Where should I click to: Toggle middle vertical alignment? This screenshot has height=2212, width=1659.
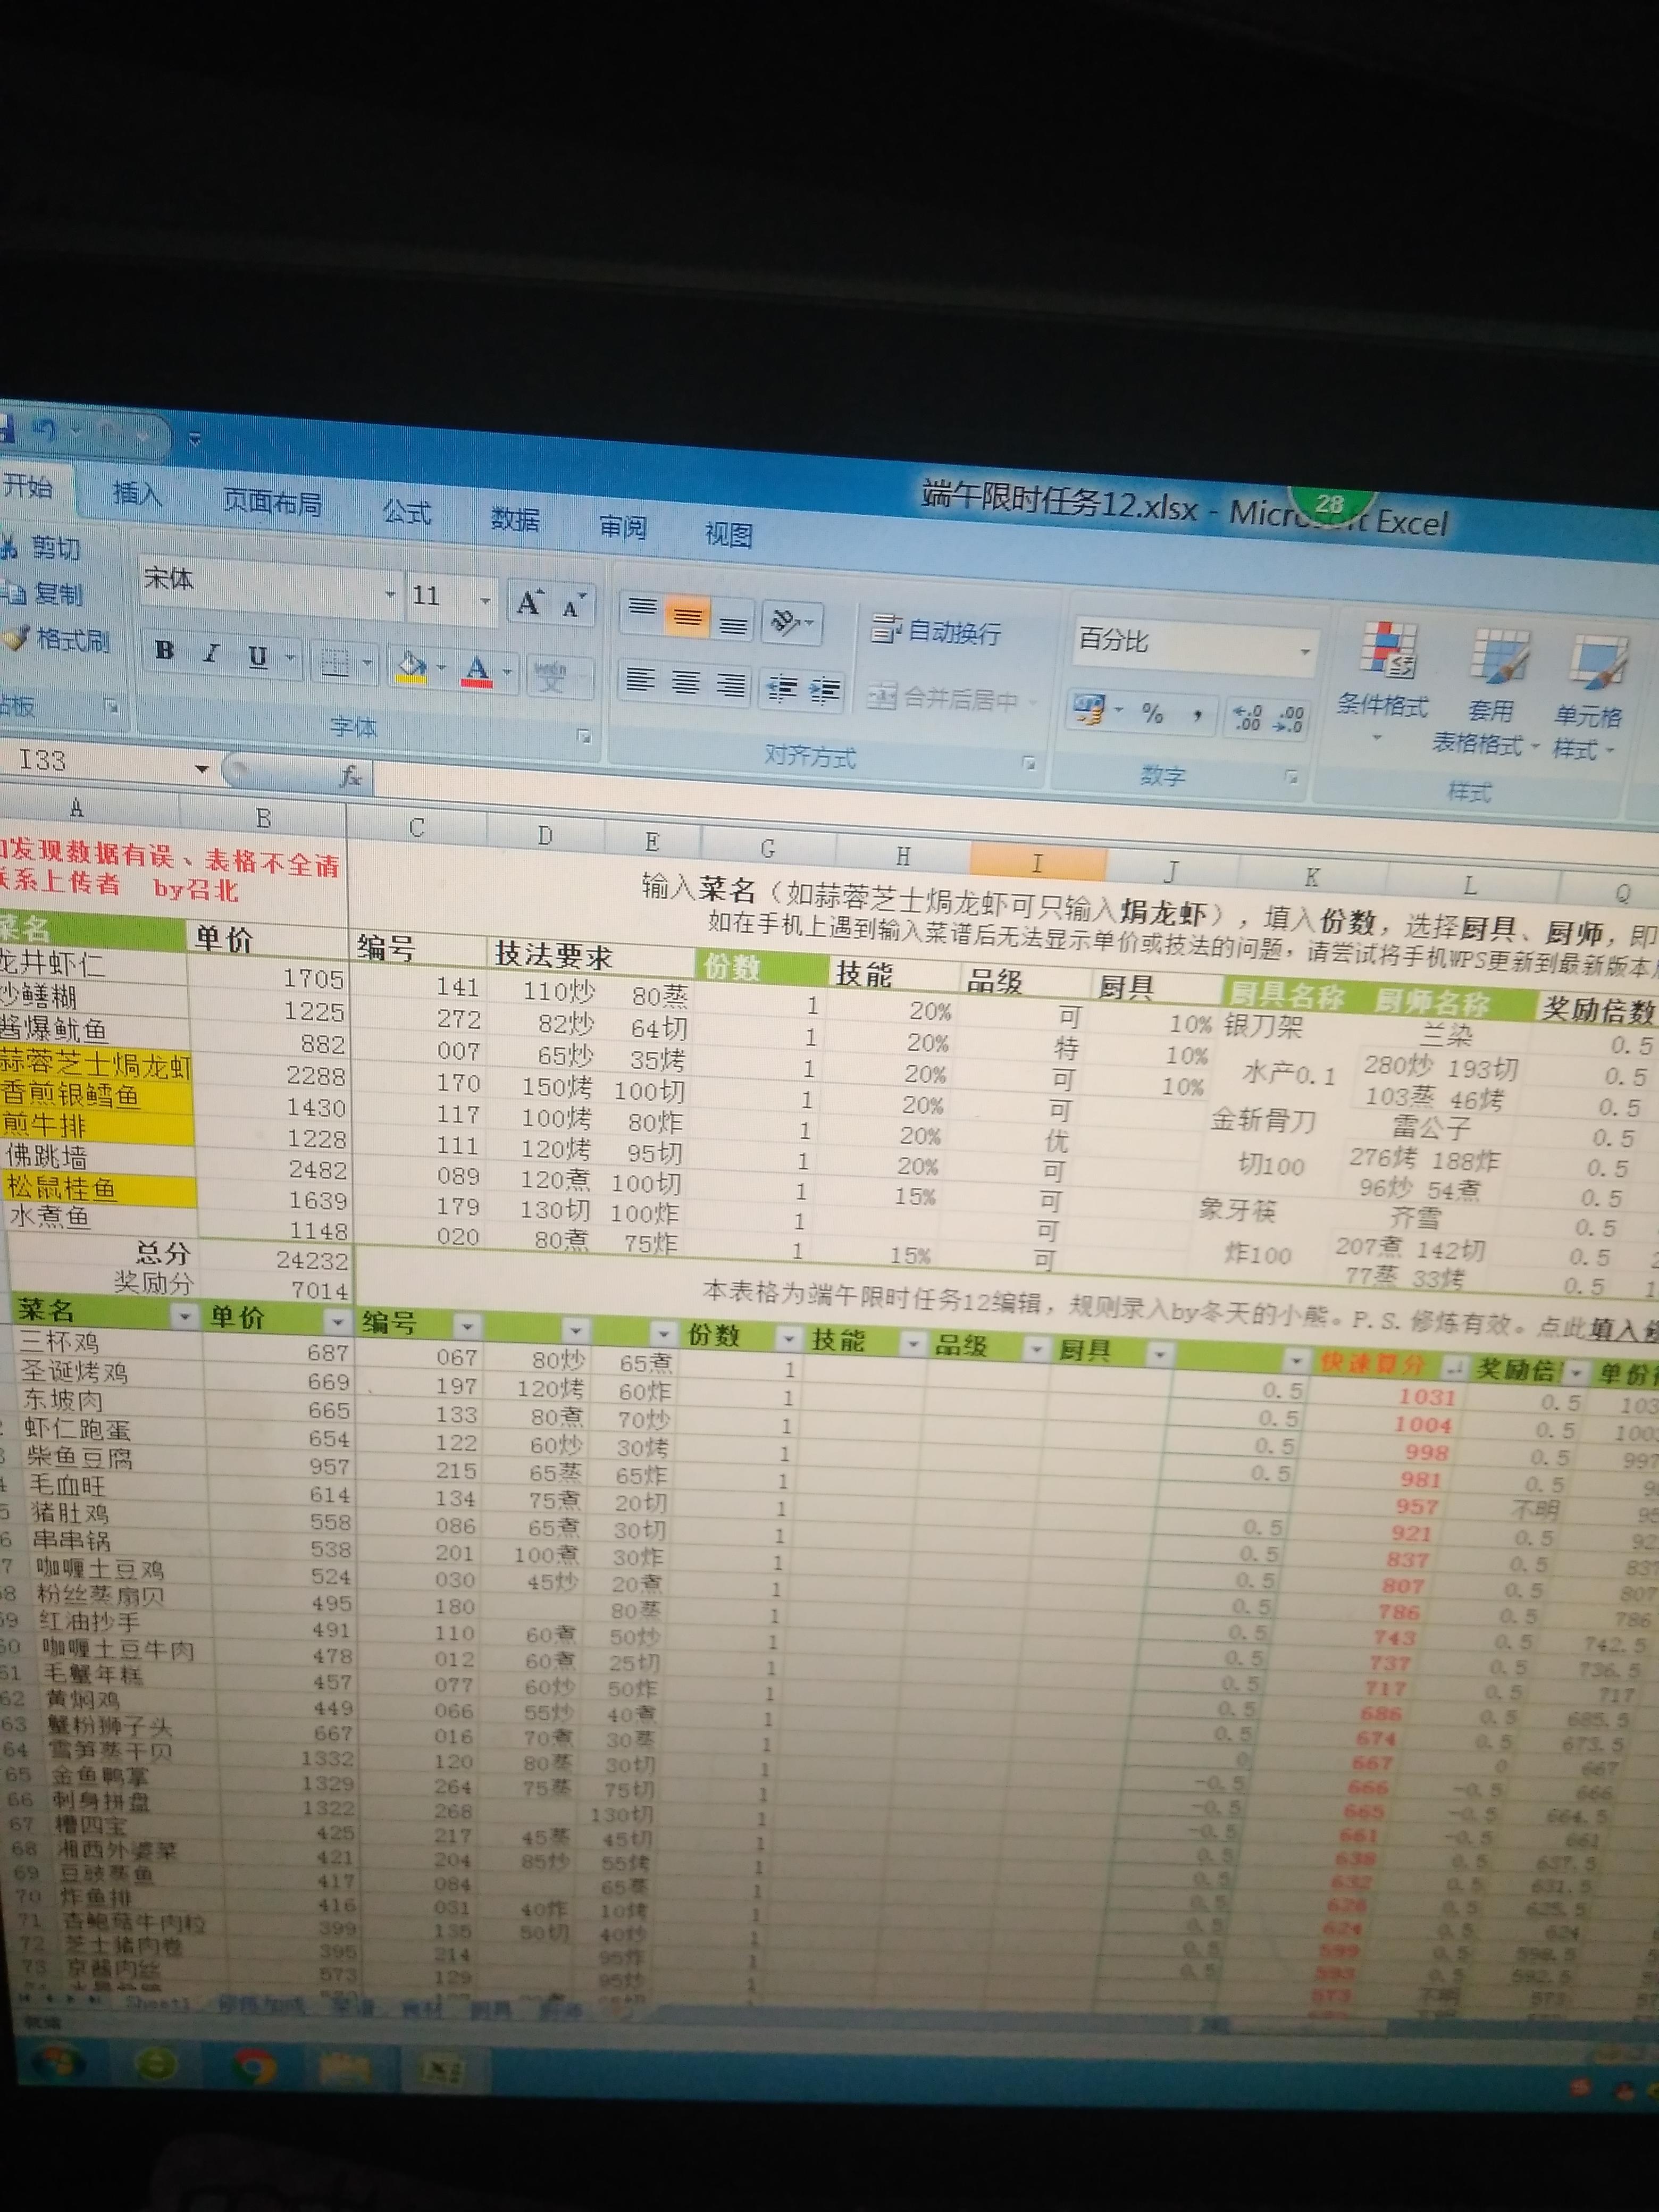(x=687, y=615)
